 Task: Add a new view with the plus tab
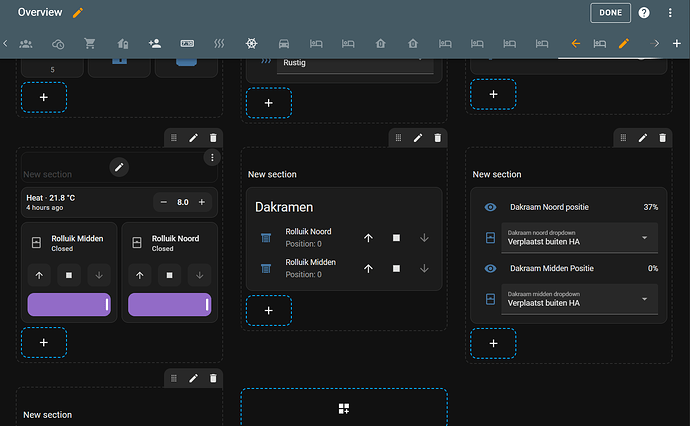click(677, 43)
